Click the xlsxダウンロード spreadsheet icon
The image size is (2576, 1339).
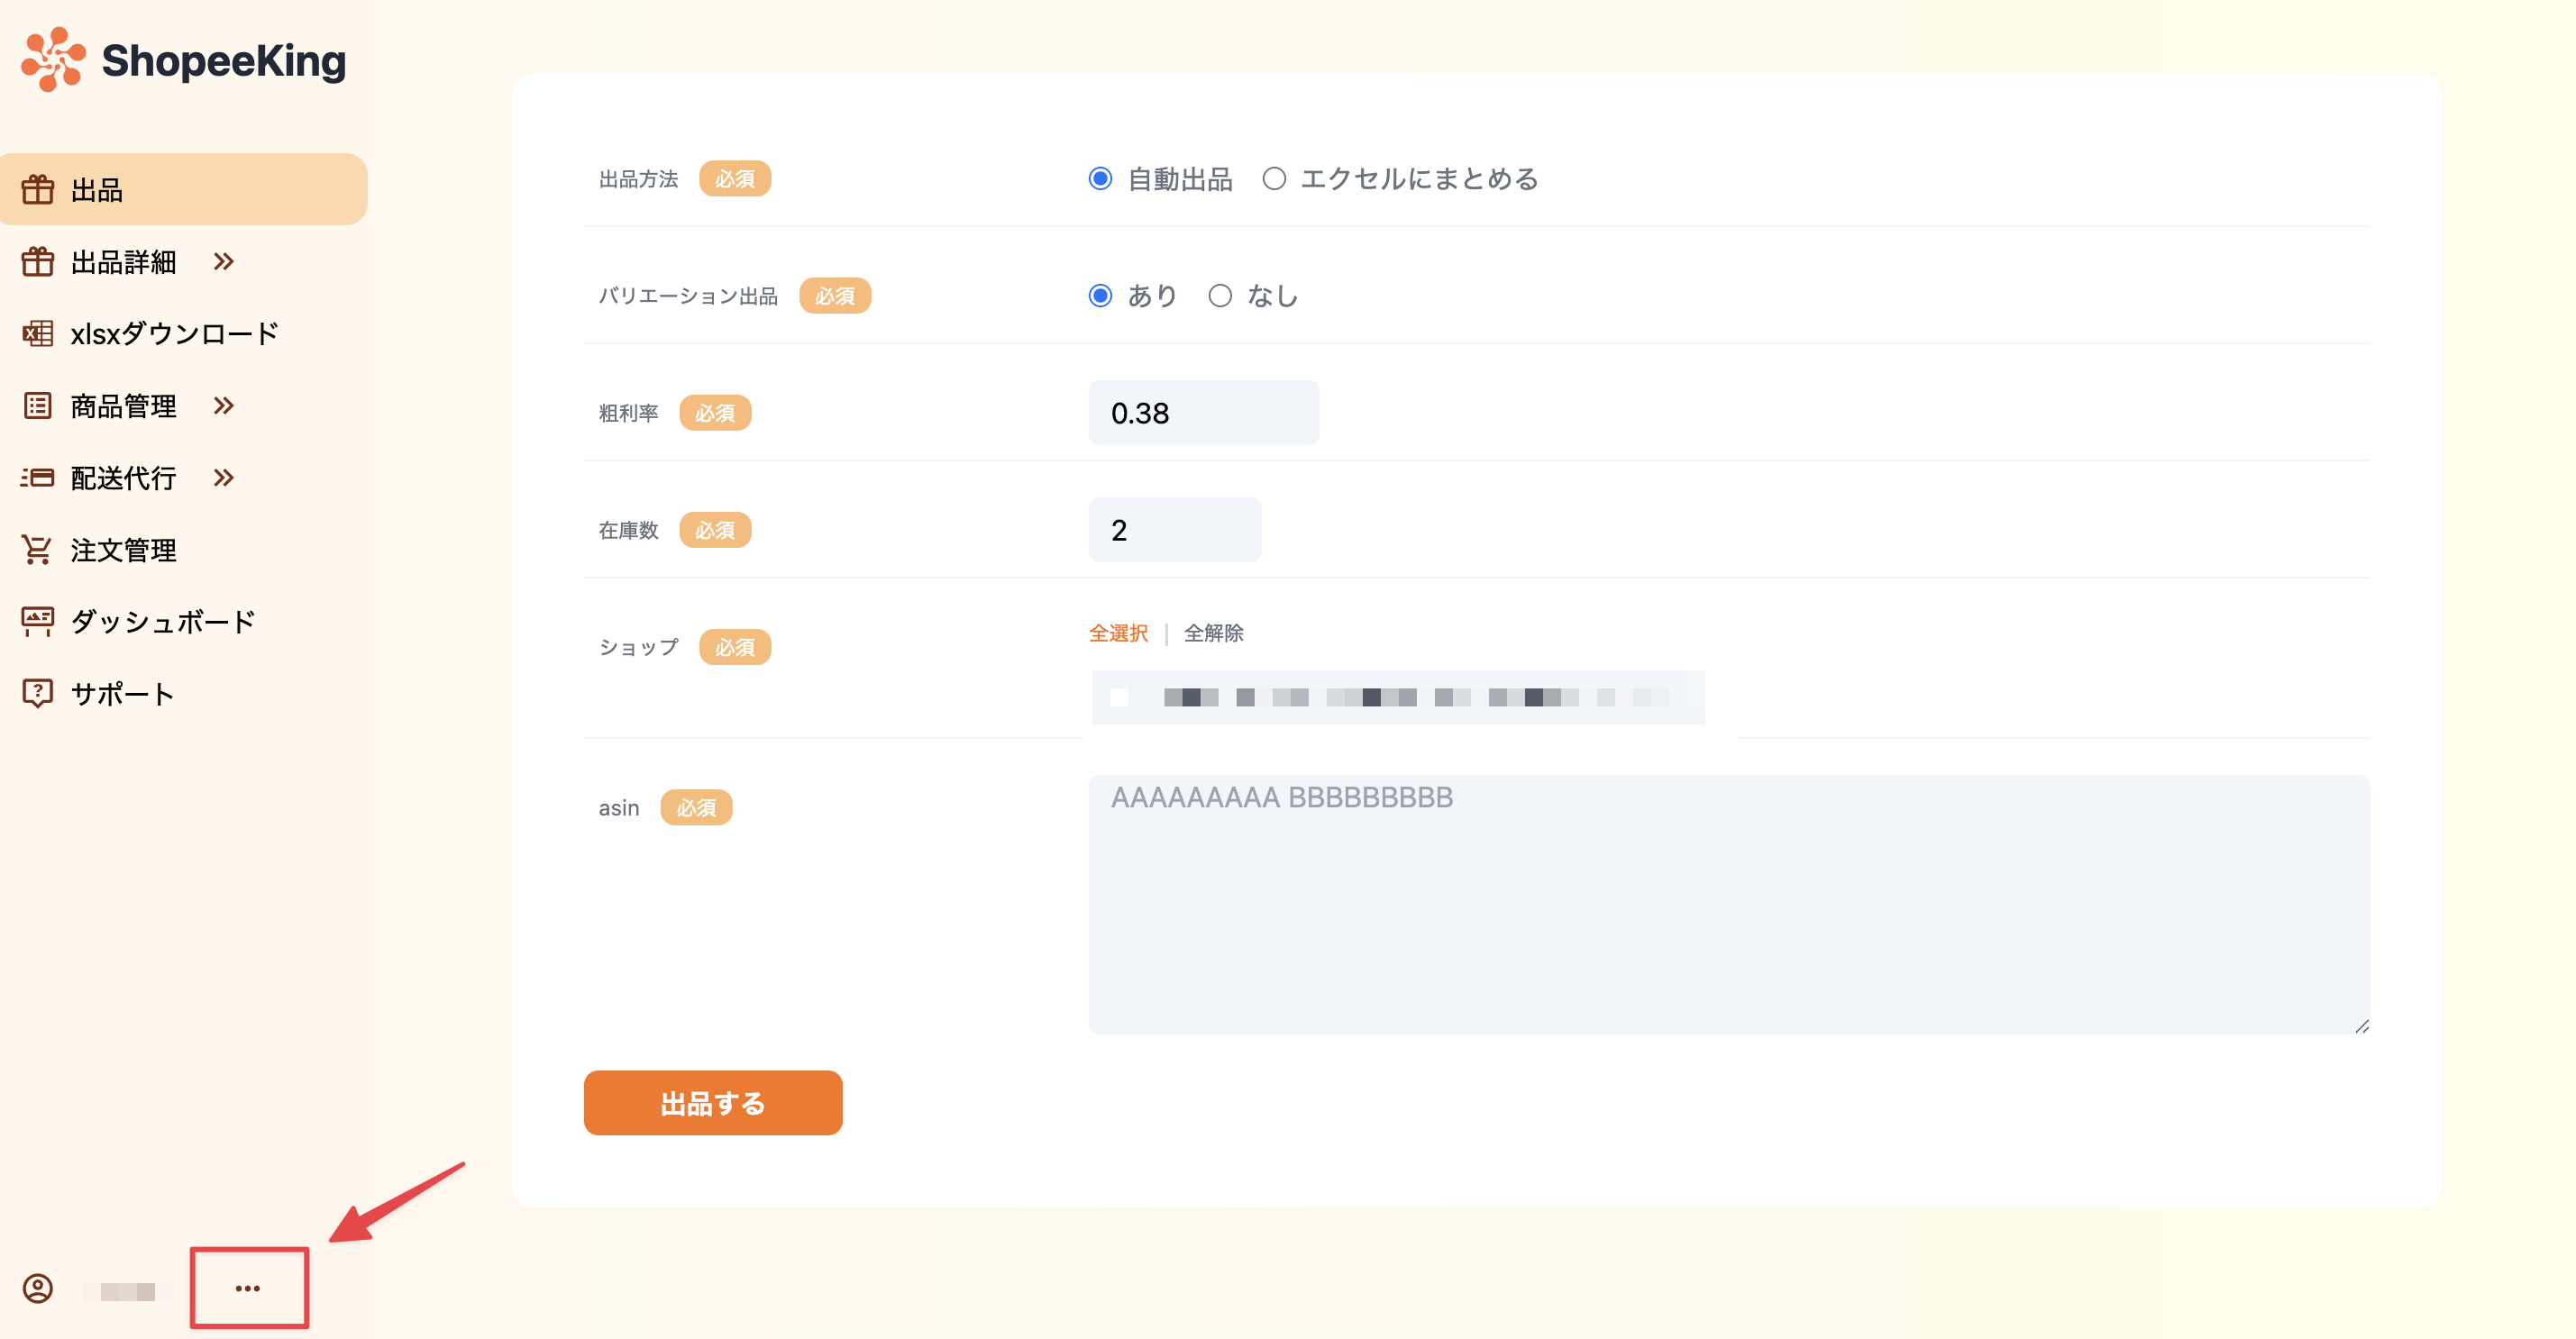tap(38, 333)
